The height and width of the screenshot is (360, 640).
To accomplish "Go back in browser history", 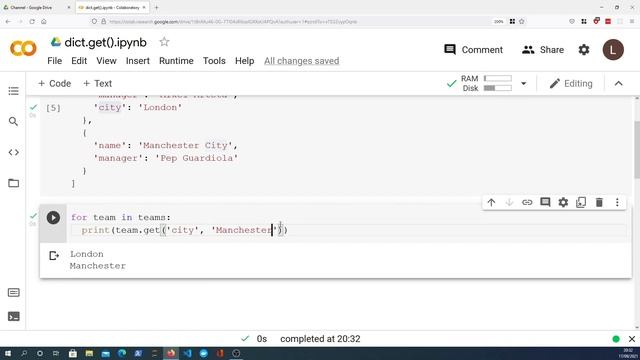I will click(x=8, y=21).
